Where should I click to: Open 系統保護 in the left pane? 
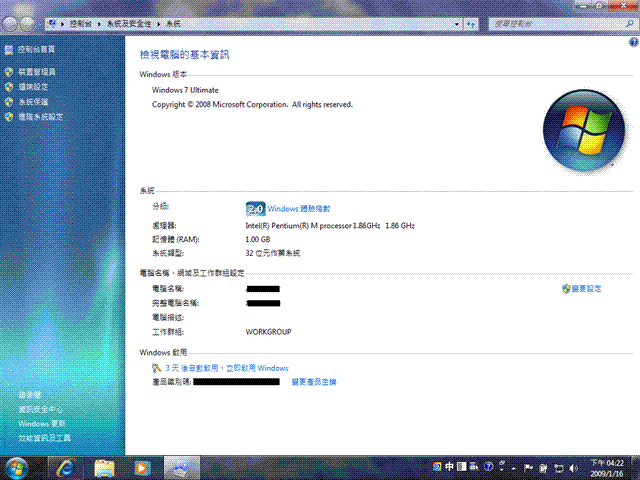[x=33, y=102]
